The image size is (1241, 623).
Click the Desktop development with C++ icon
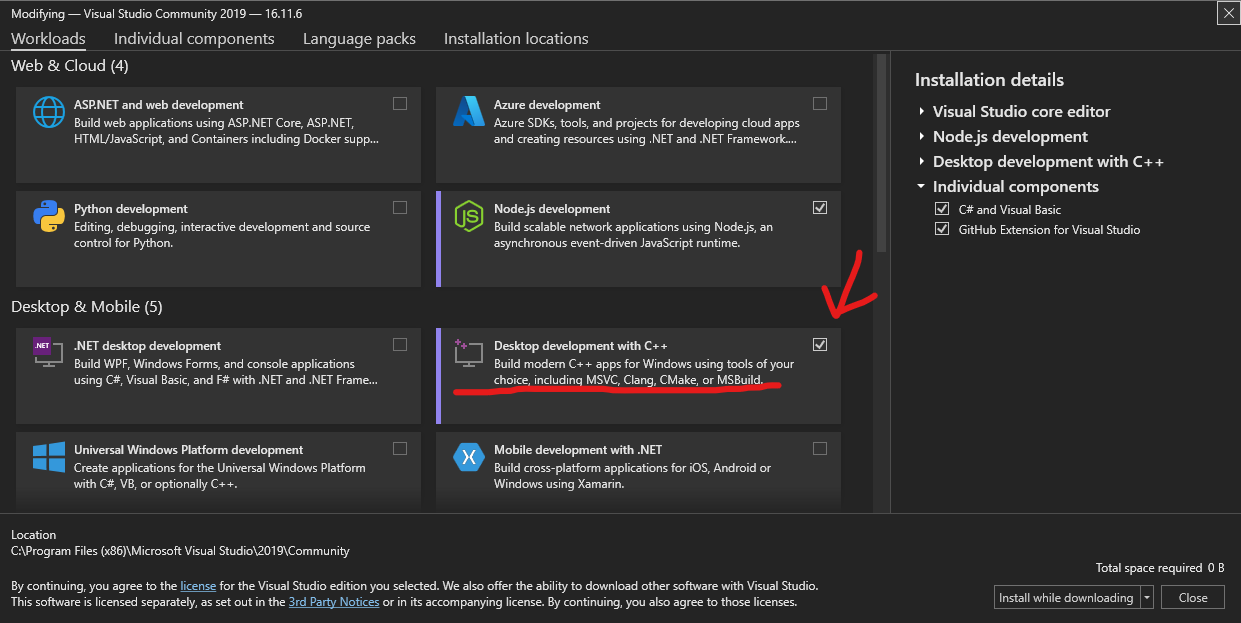click(x=469, y=352)
